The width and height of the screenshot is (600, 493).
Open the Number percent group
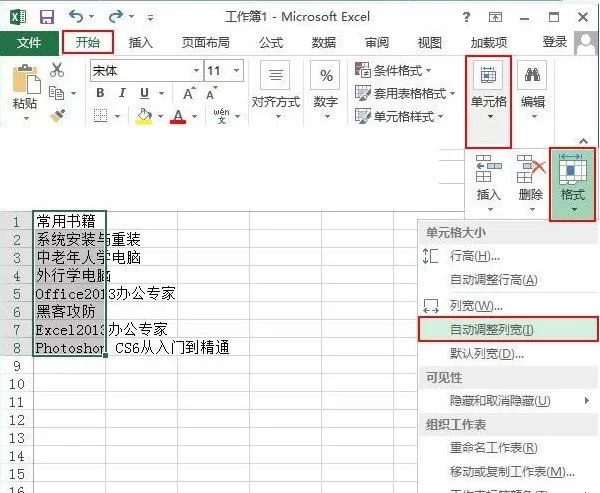(326, 90)
